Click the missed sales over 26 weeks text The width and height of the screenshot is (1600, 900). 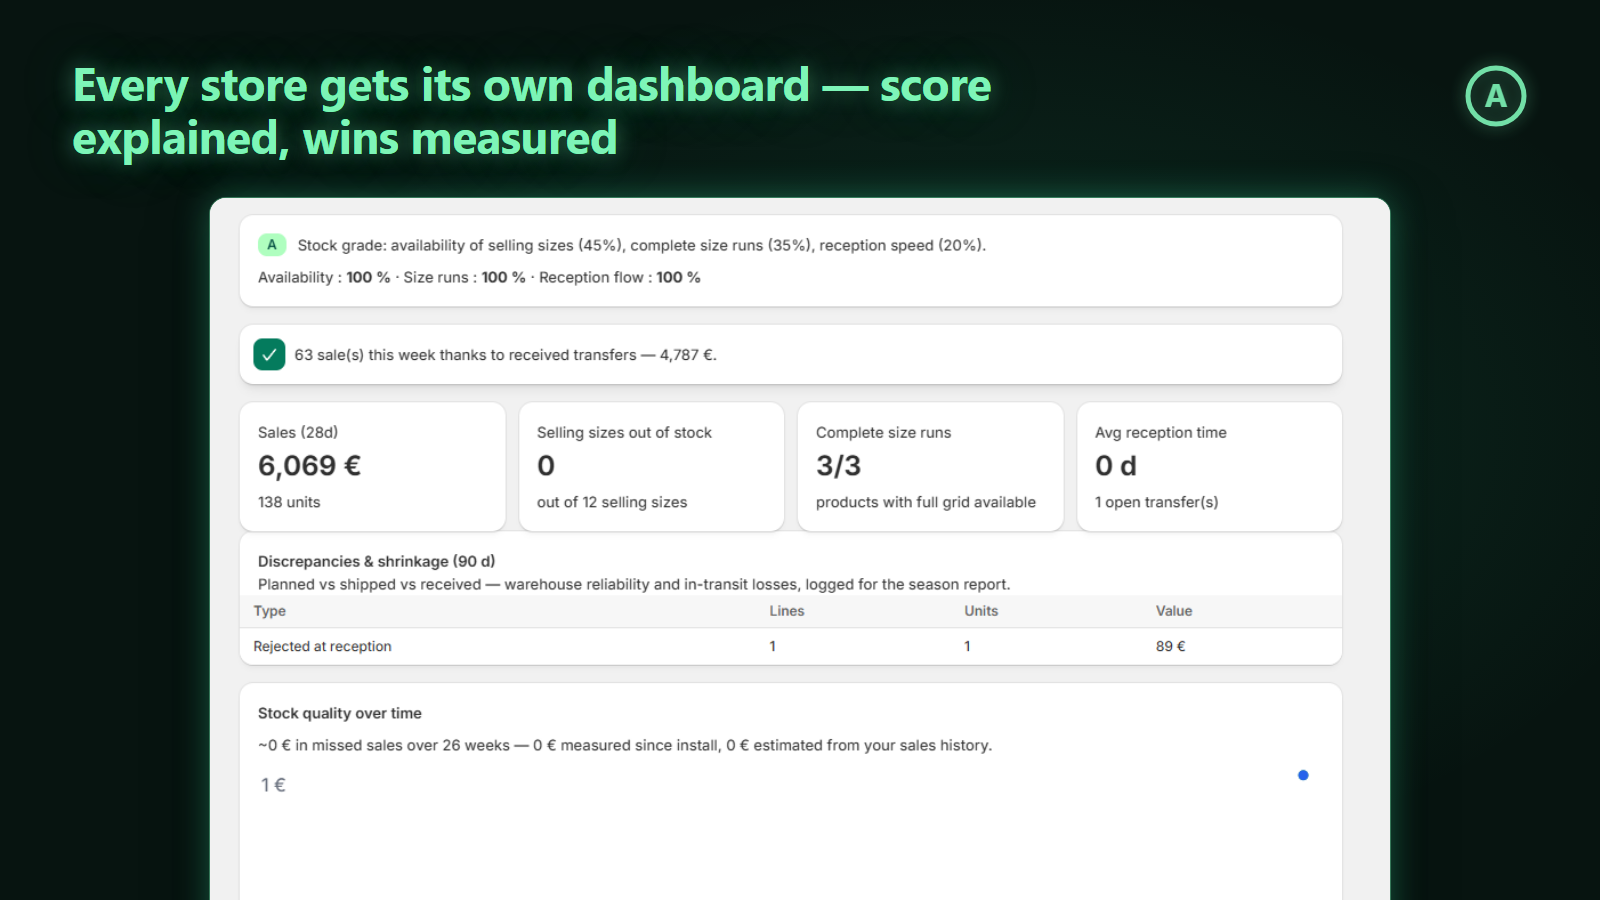tap(625, 745)
